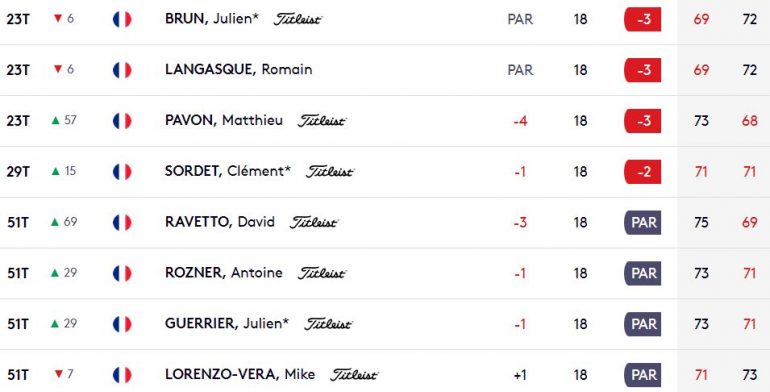Click the French flag next to BRUN, Julien
770x392 pixels.
coord(122,19)
